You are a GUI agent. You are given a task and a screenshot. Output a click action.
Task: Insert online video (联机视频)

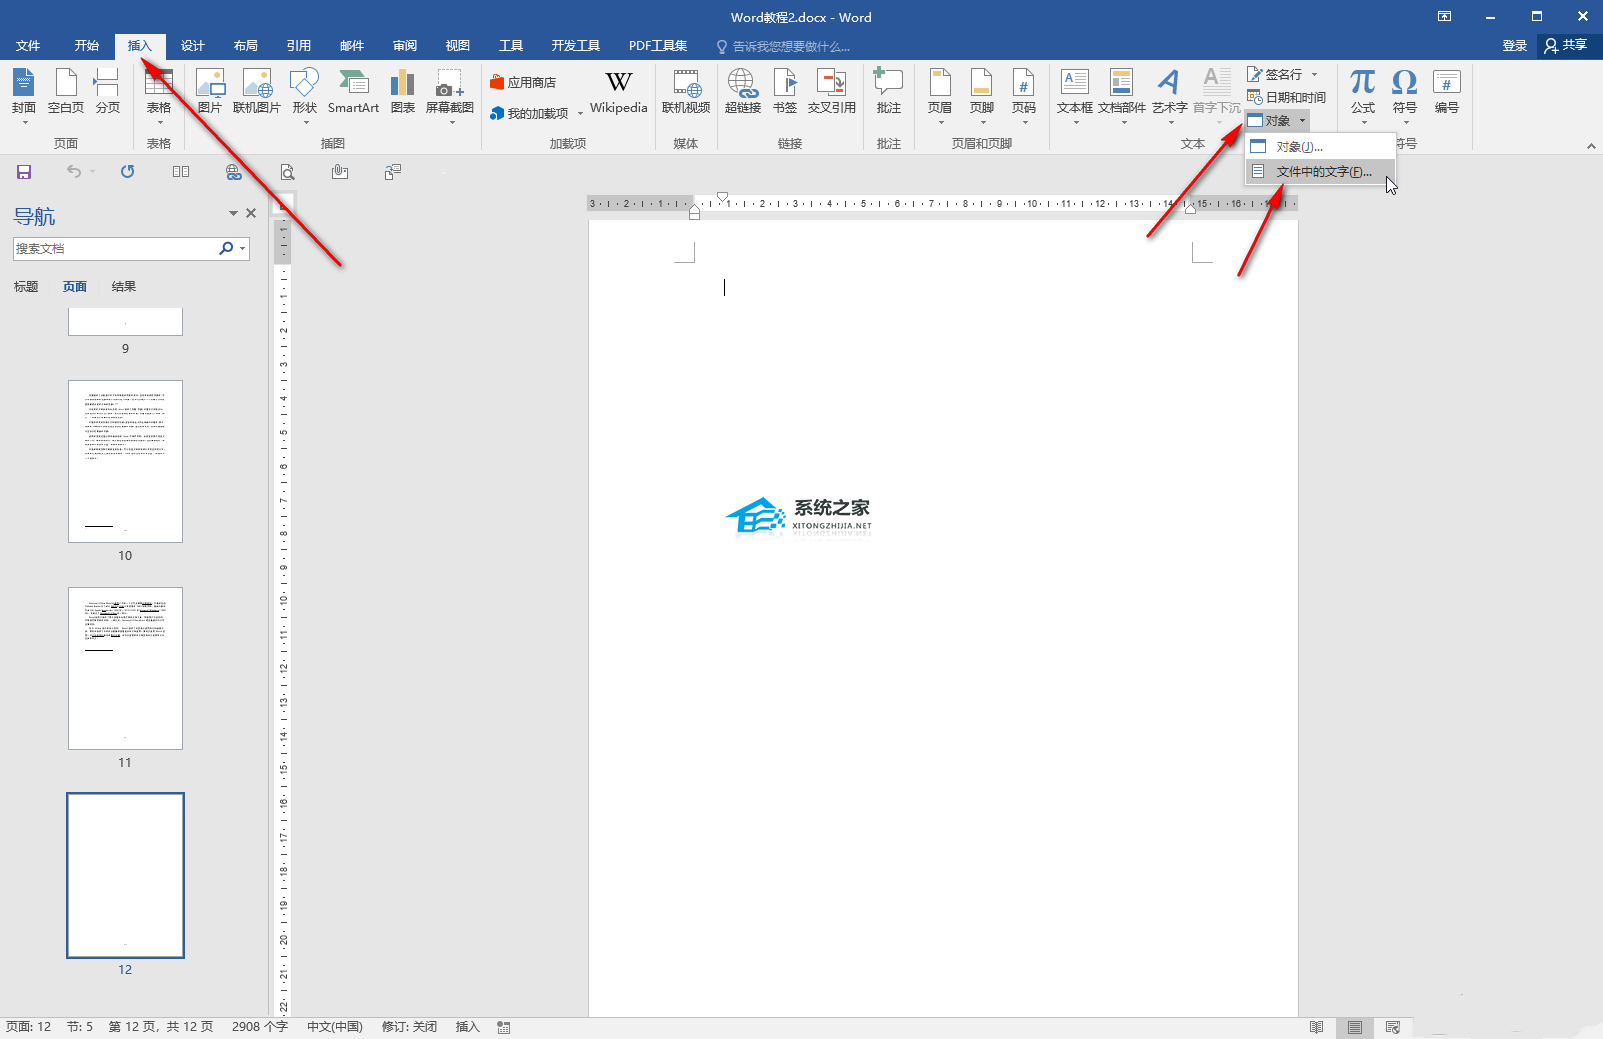[685, 91]
